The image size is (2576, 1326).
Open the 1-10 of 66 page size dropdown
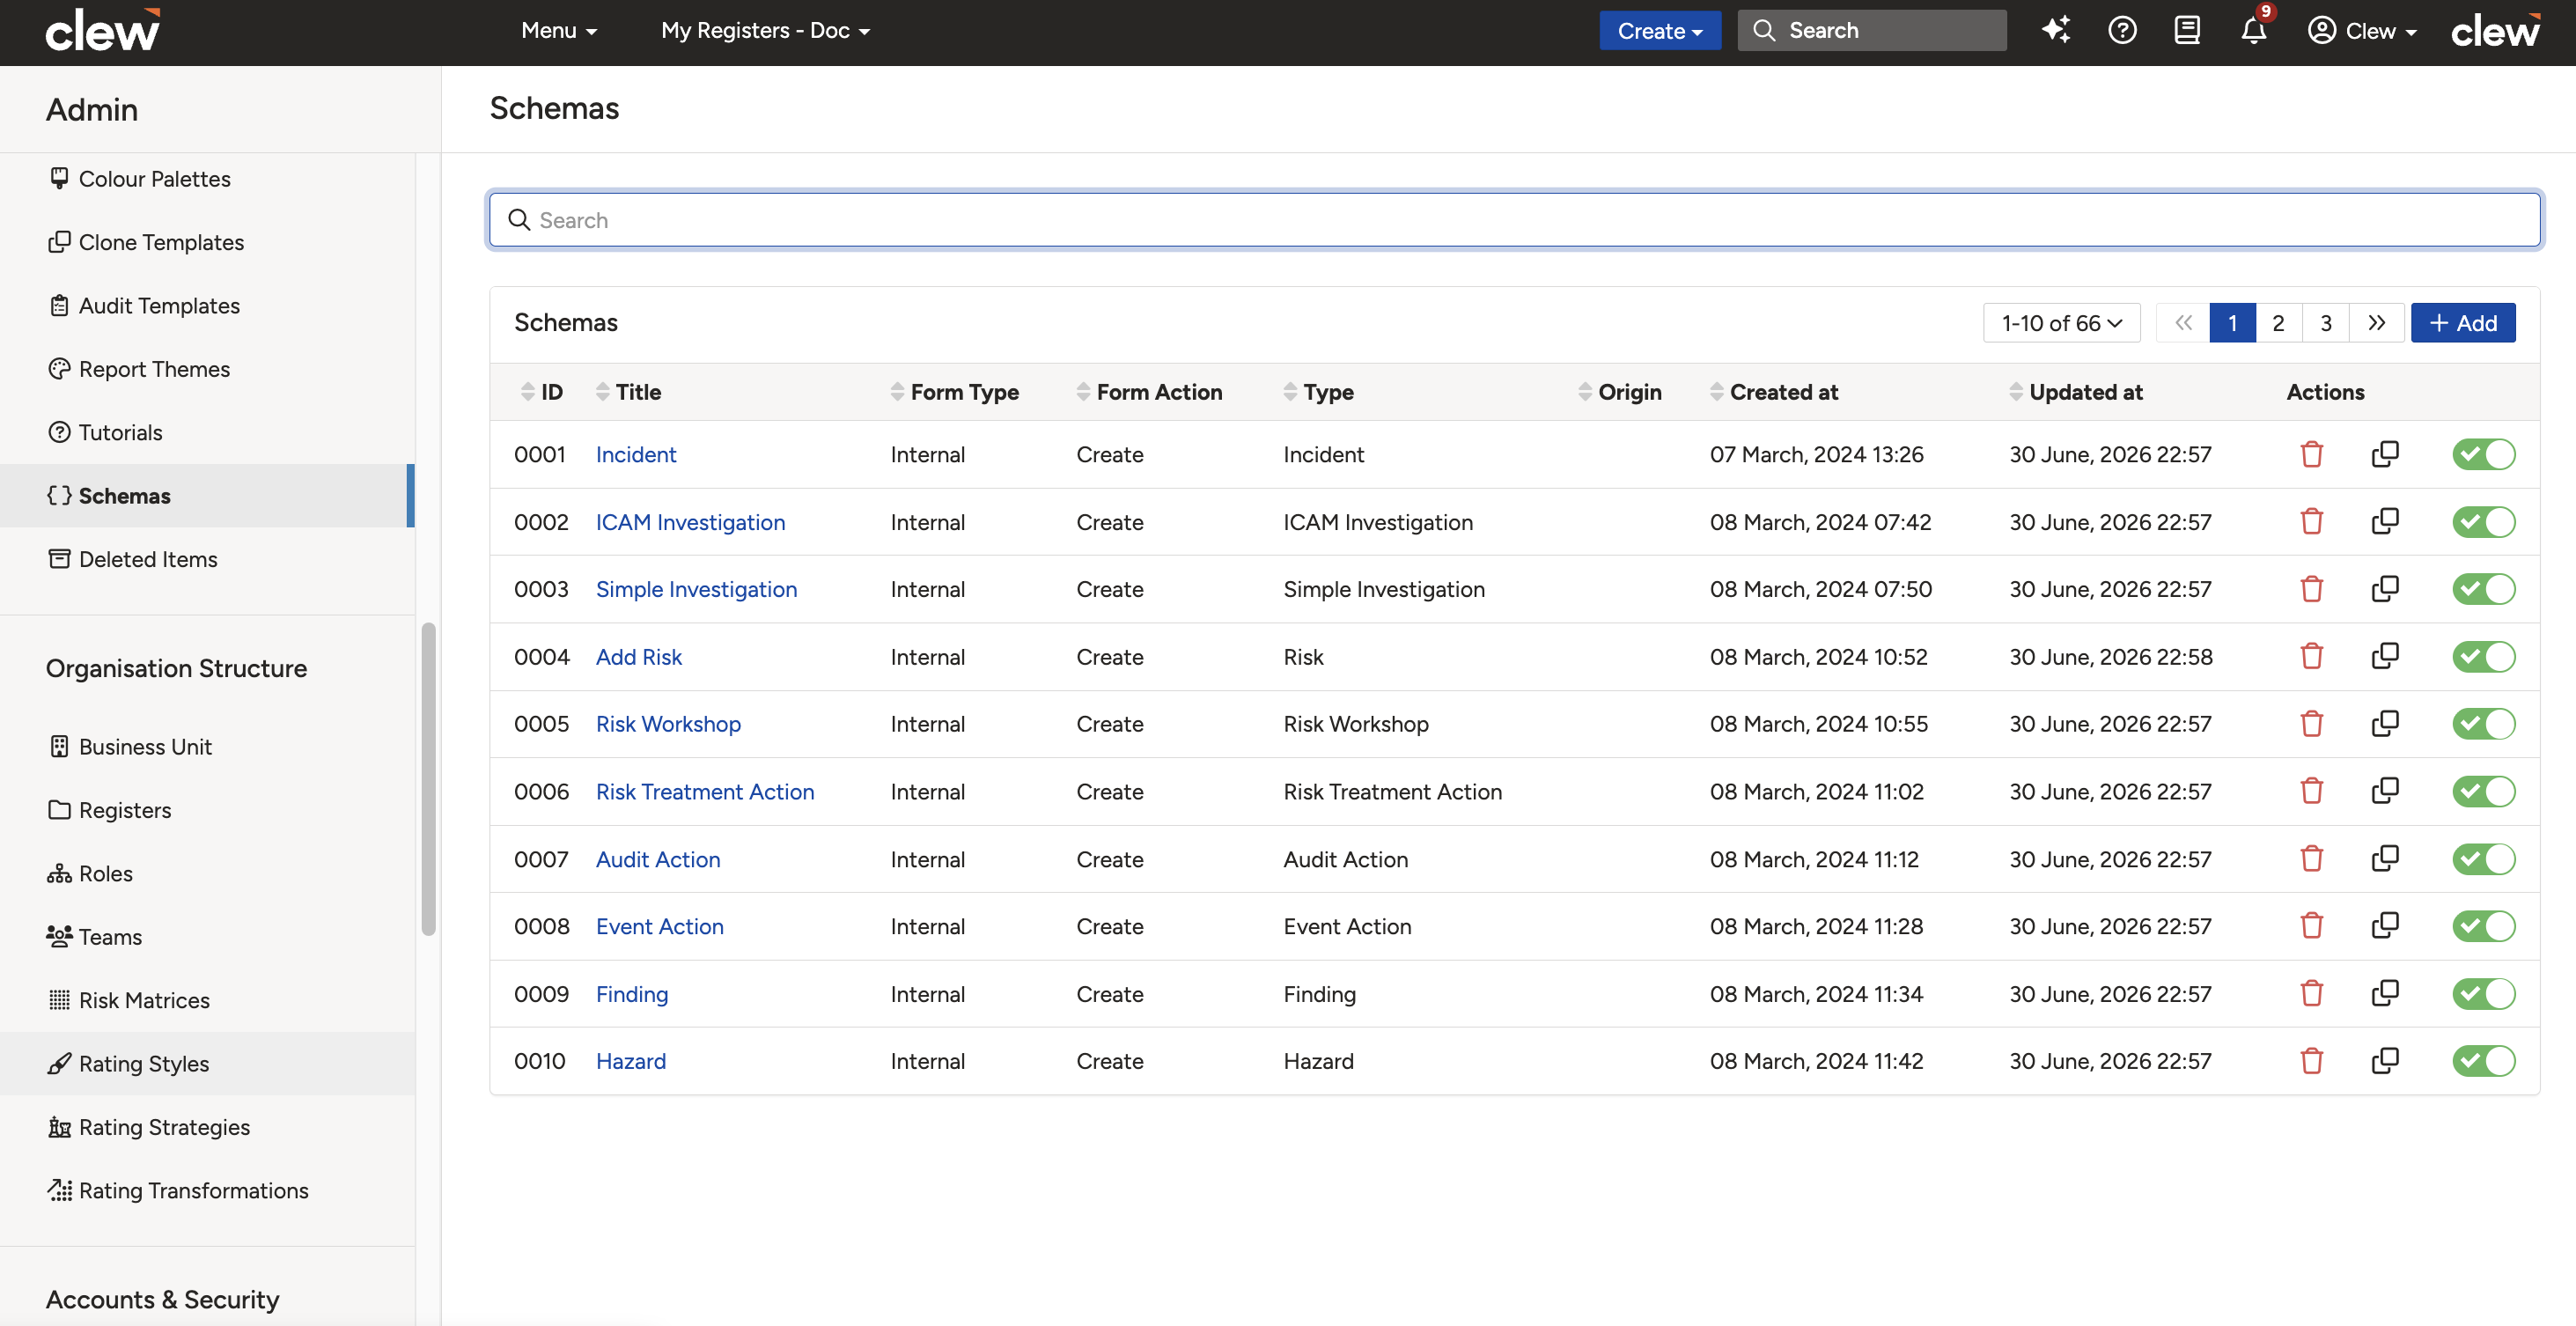click(x=2061, y=323)
